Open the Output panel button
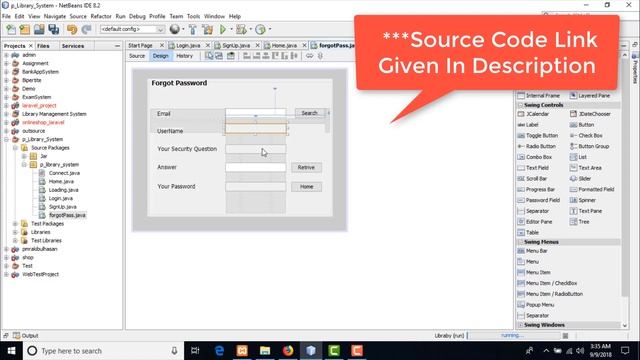Image resolution: width=640 pixels, height=360 pixels. 25,336
